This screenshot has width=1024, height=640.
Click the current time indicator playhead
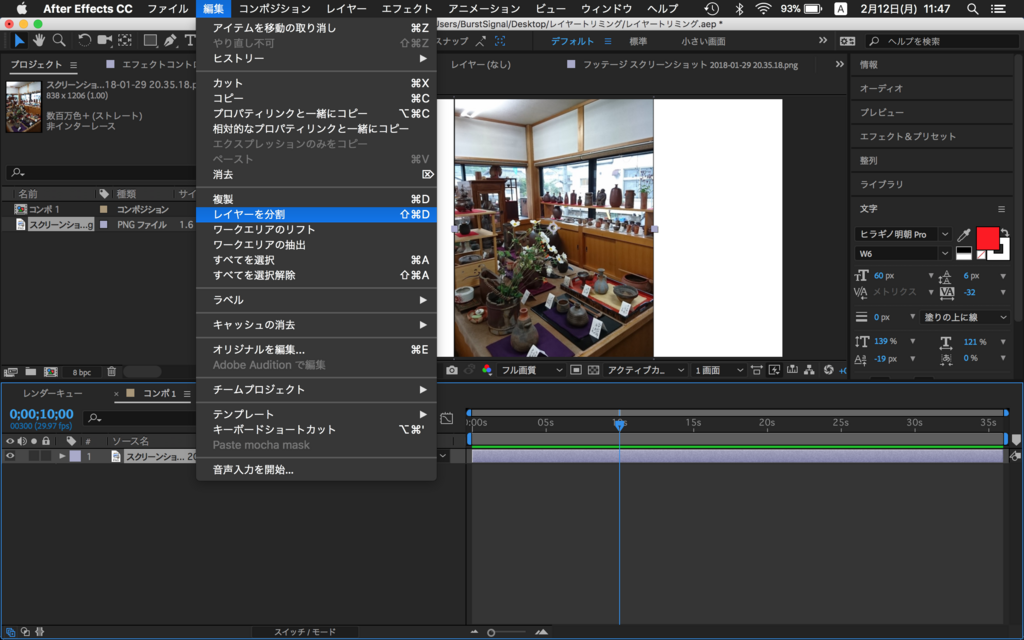point(619,424)
